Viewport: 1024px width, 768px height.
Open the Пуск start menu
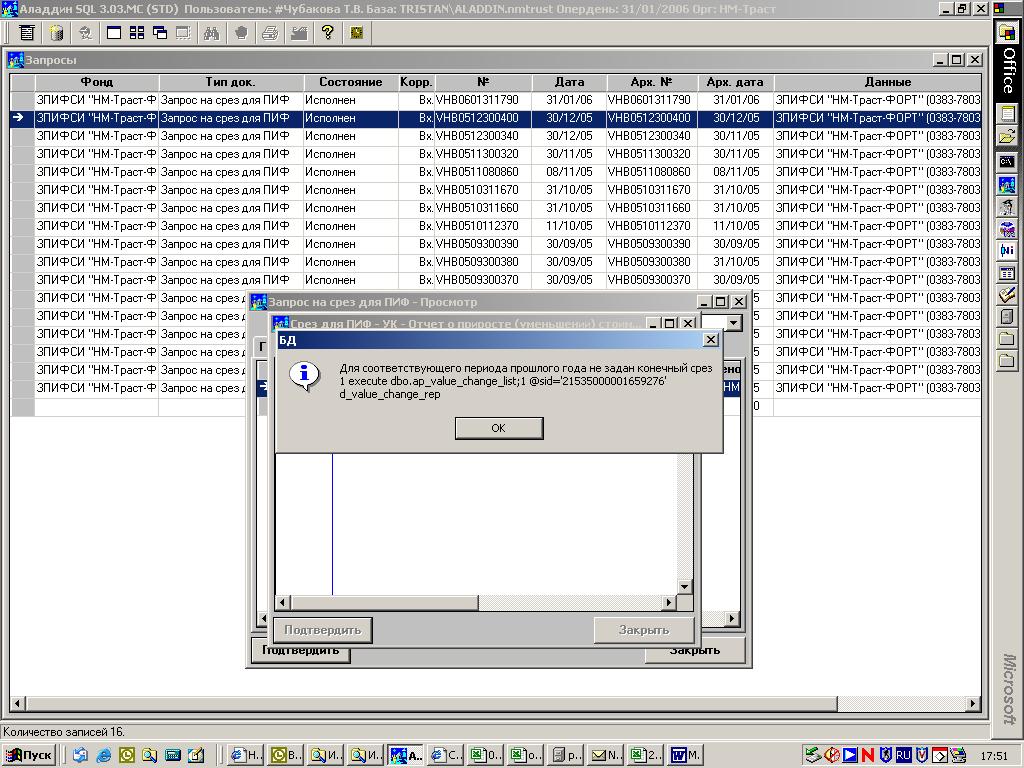click(x=30, y=756)
